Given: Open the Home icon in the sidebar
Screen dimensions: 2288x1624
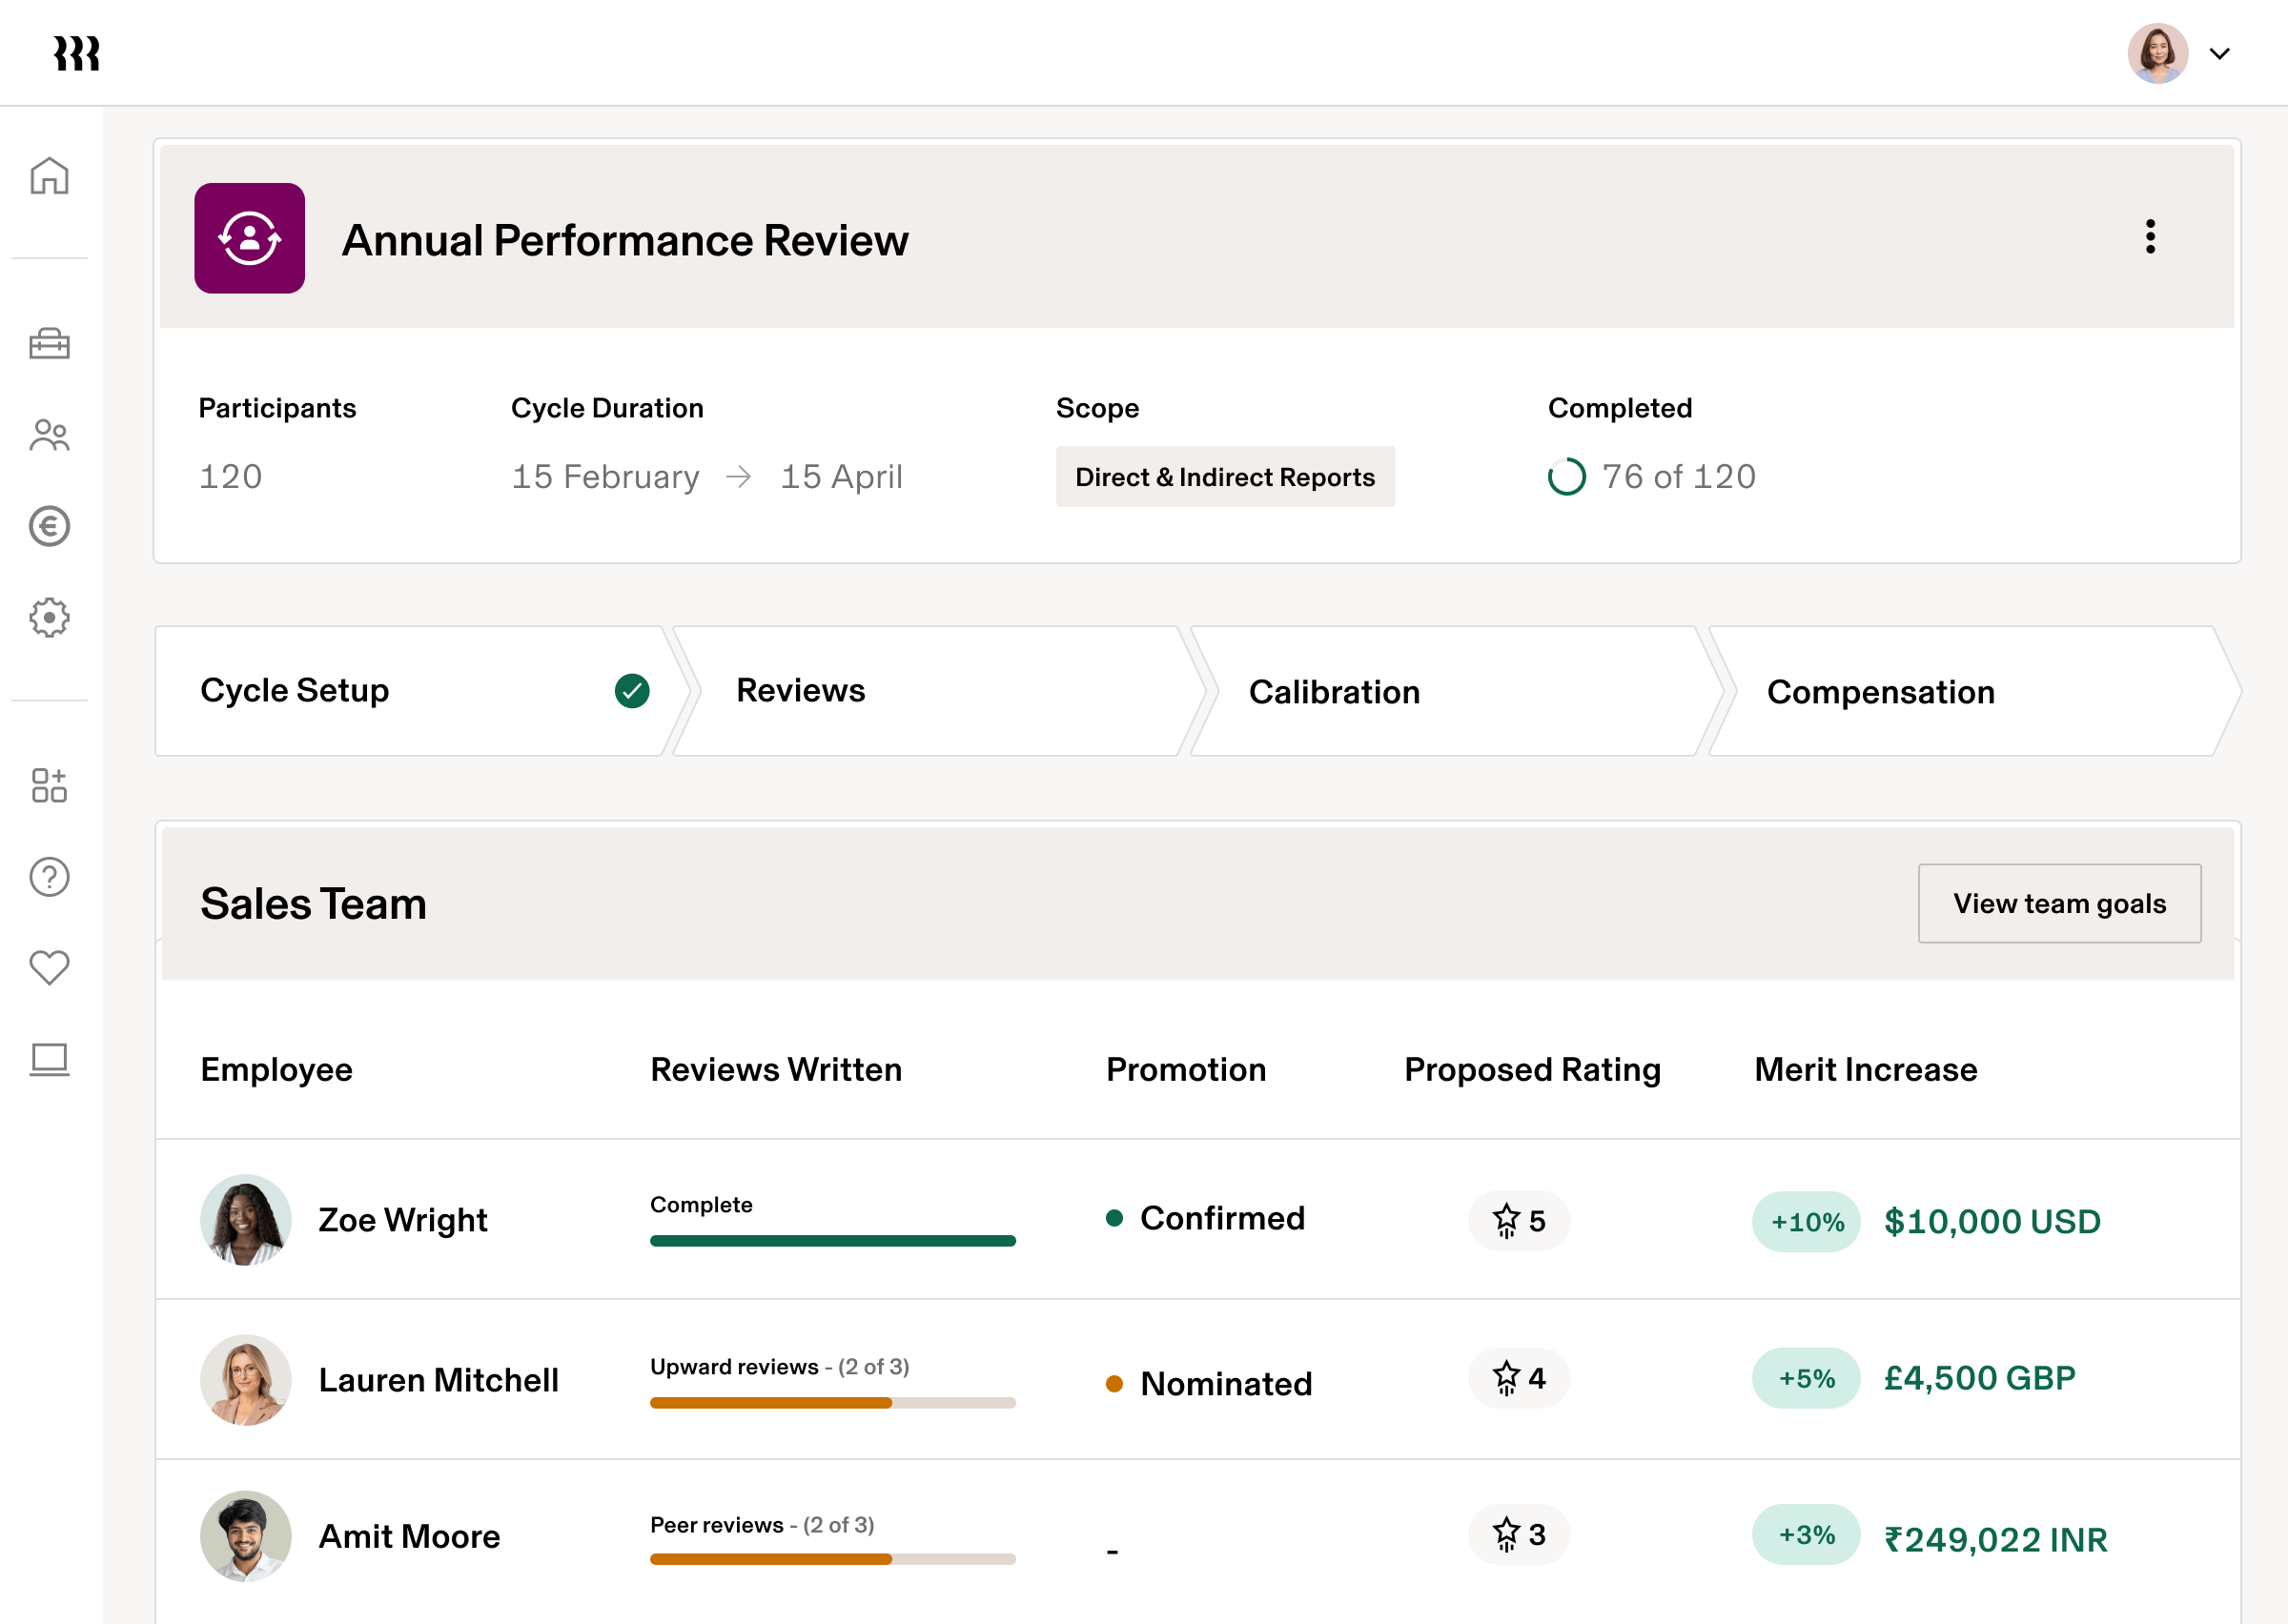Looking at the screenshot, I should pos(49,174).
